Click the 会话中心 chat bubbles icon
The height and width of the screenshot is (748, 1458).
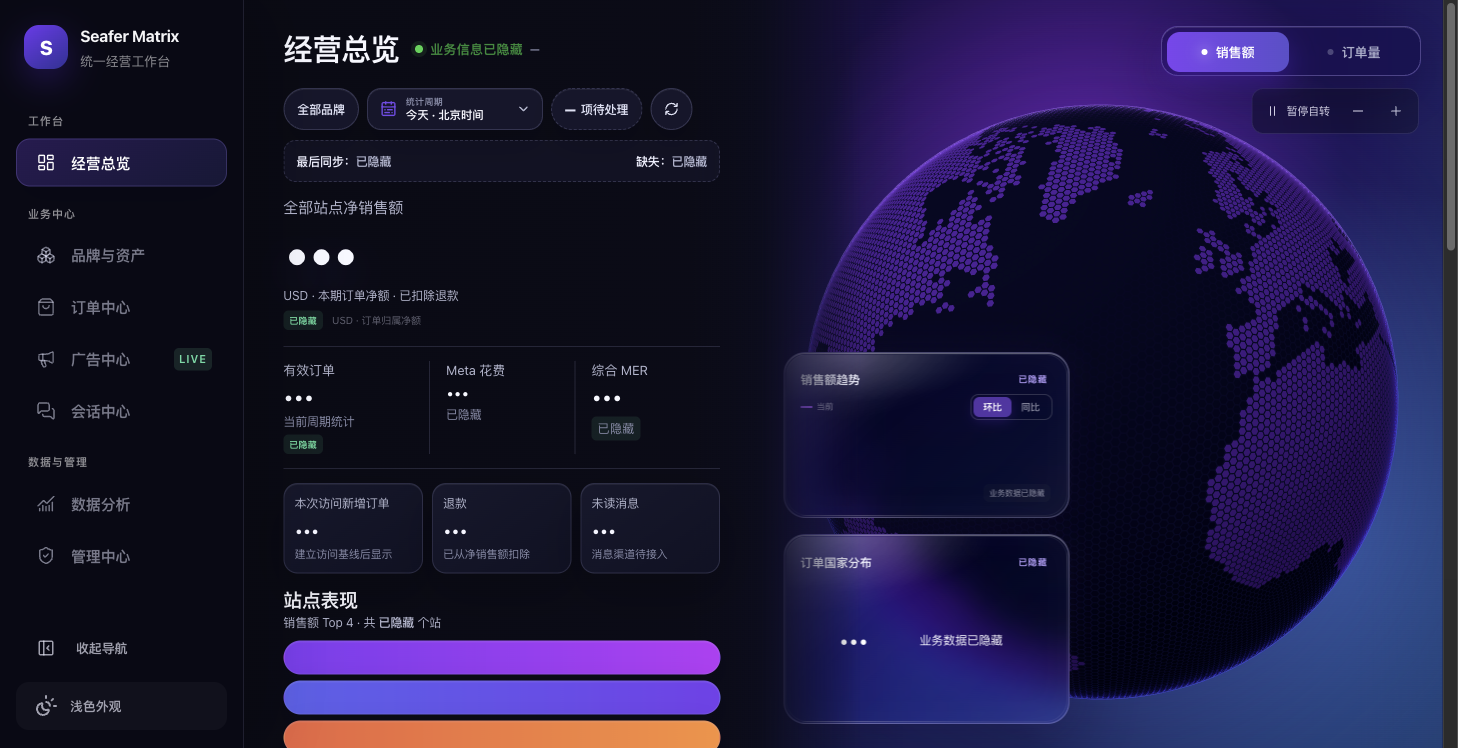[x=46, y=411]
